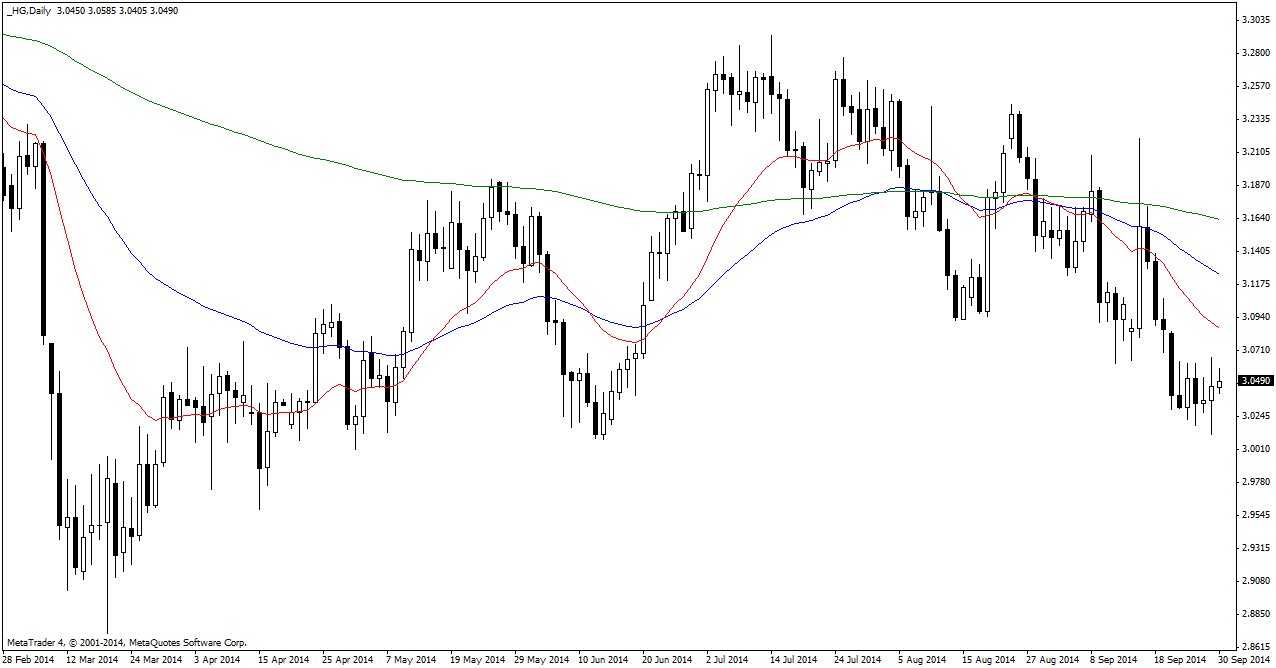Select the 2 Jul 2014 date label
This screenshot has height=668, width=1276.
coord(727,660)
